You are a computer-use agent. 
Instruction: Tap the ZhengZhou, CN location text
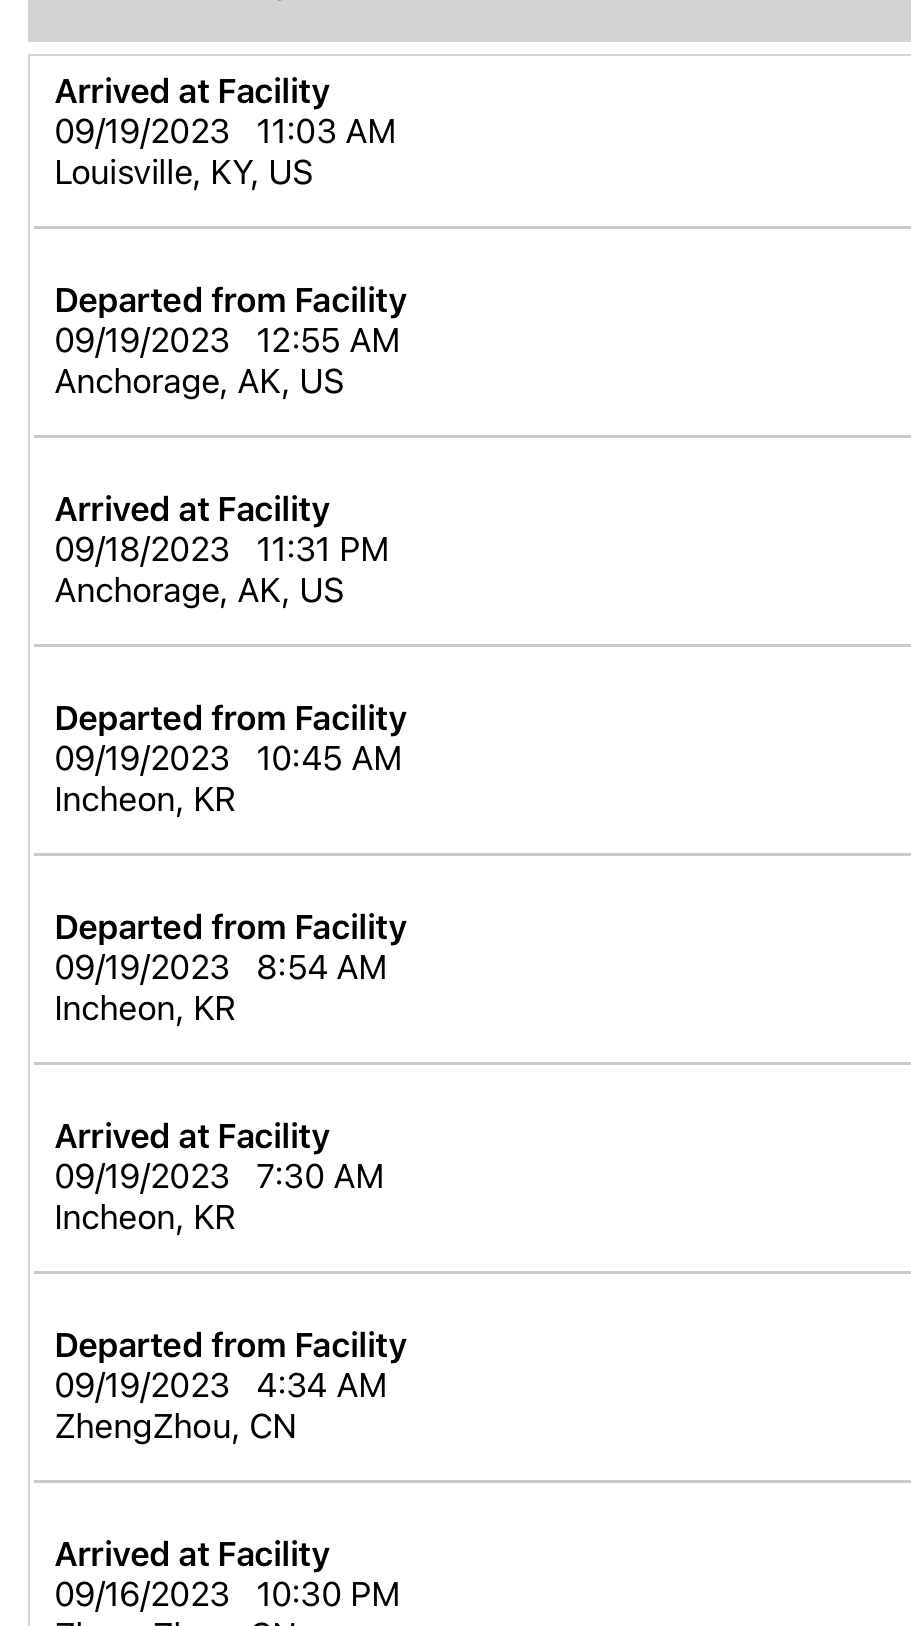(x=176, y=1427)
